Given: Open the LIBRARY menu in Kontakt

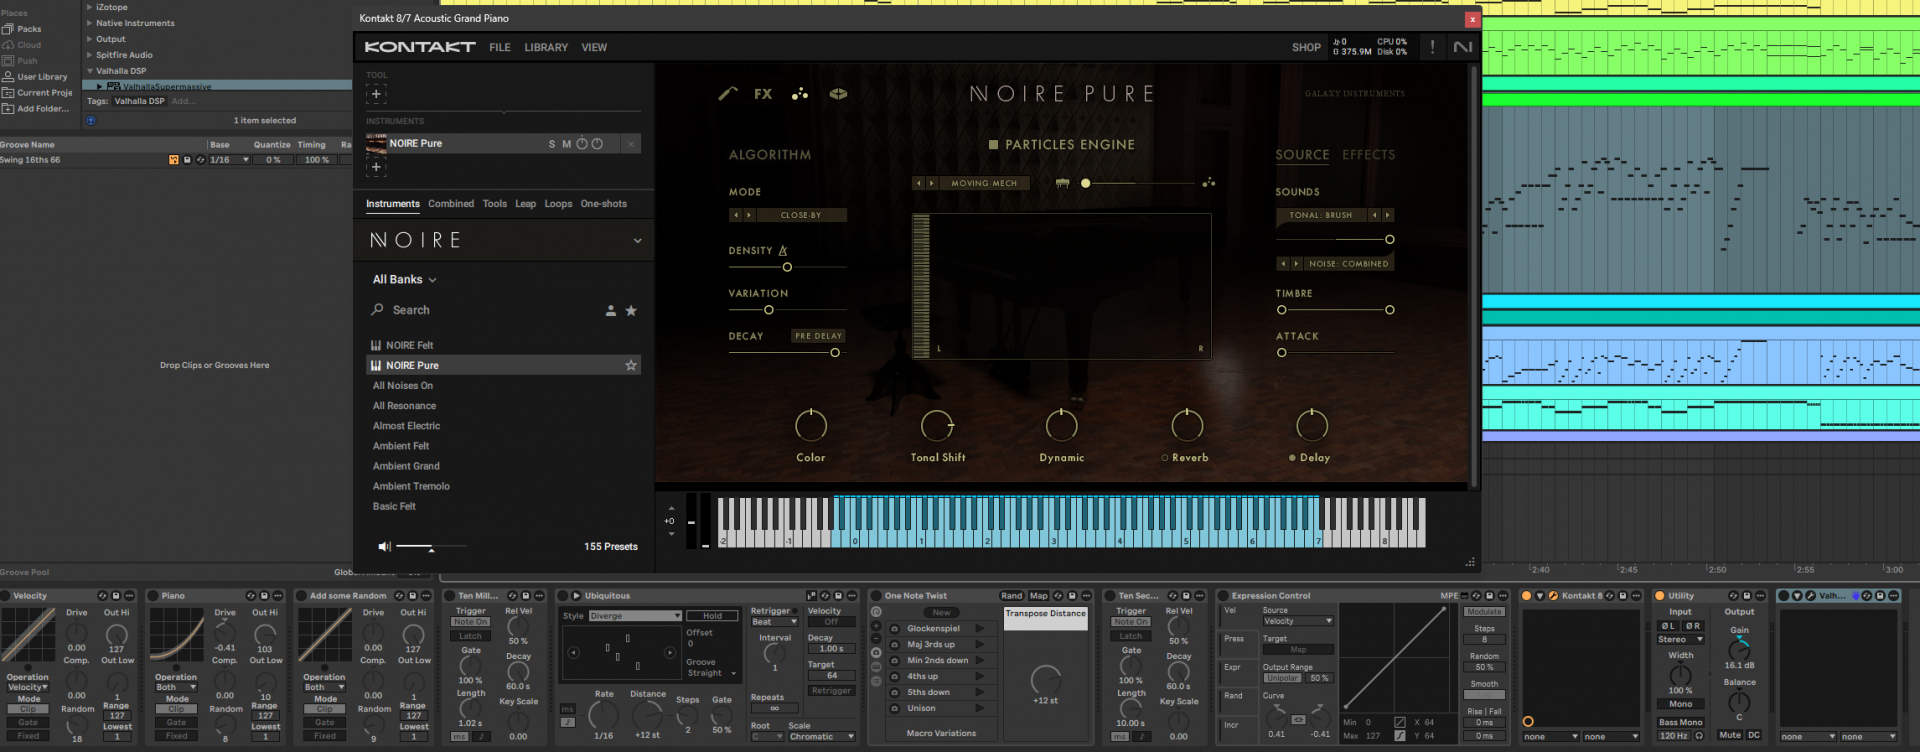Looking at the screenshot, I should pos(545,47).
